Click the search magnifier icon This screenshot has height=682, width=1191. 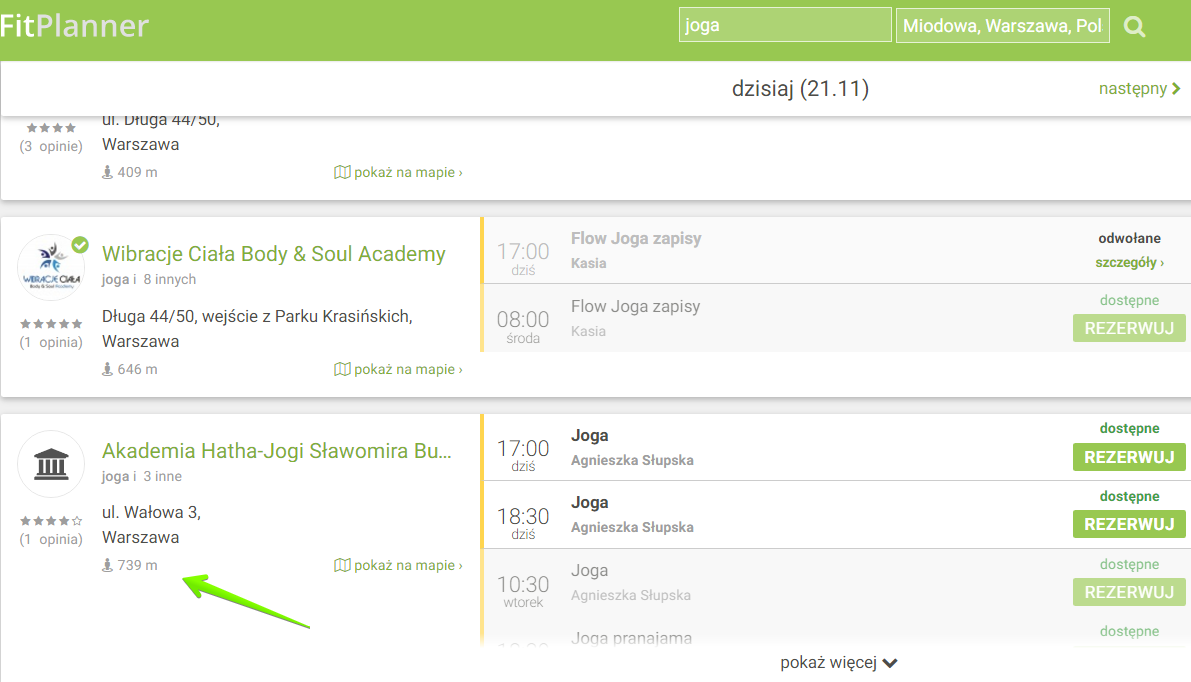click(1134, 27)
